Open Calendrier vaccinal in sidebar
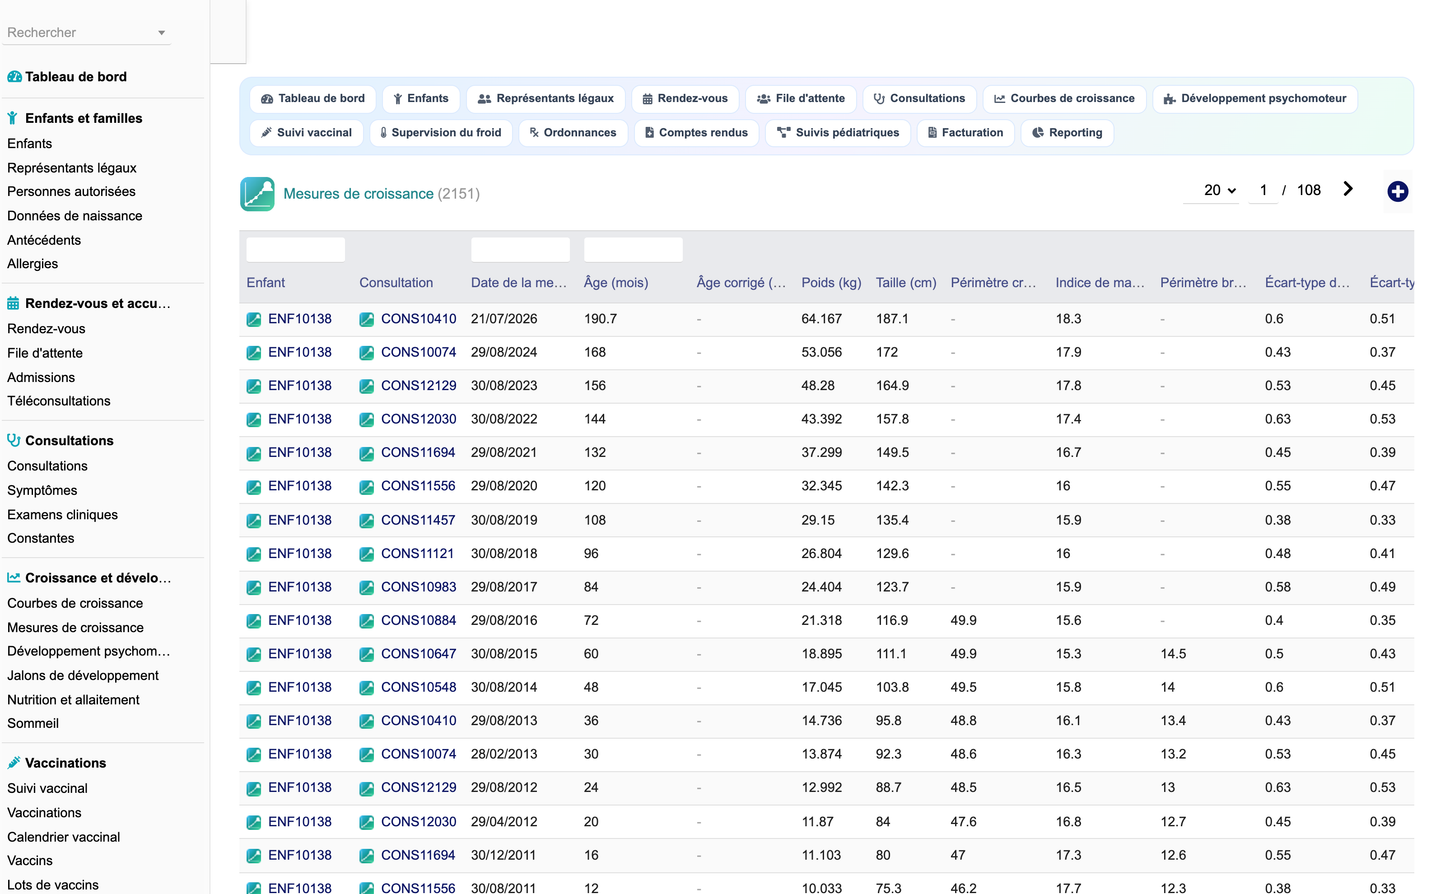The height and width of the screenshot is (894, 1445). click(64, 837)
